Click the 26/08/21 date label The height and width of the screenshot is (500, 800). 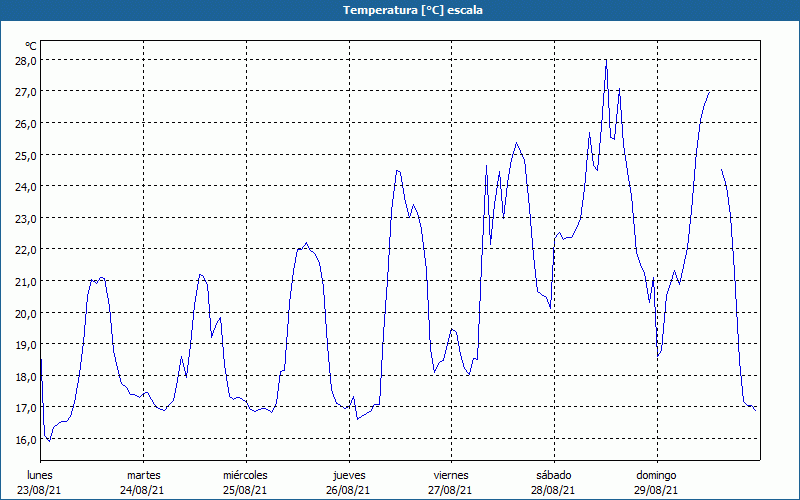[x=348, y=490]
